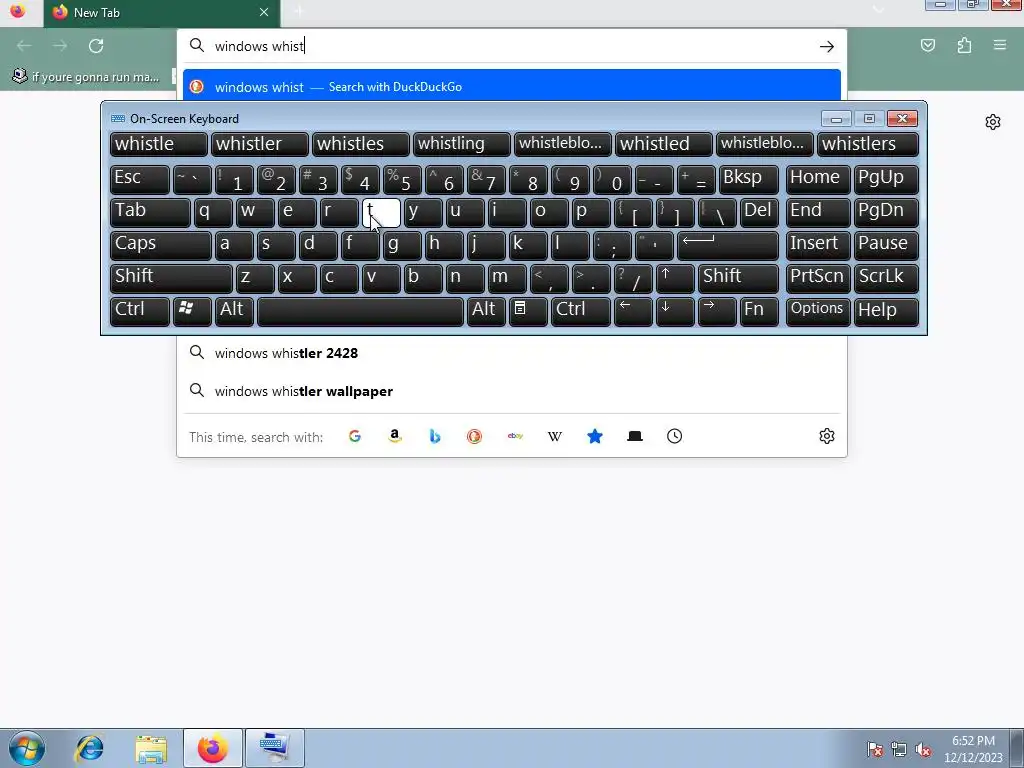Click the network tray icon
This screenshot has height=768, width=1024.
(899, 749)
